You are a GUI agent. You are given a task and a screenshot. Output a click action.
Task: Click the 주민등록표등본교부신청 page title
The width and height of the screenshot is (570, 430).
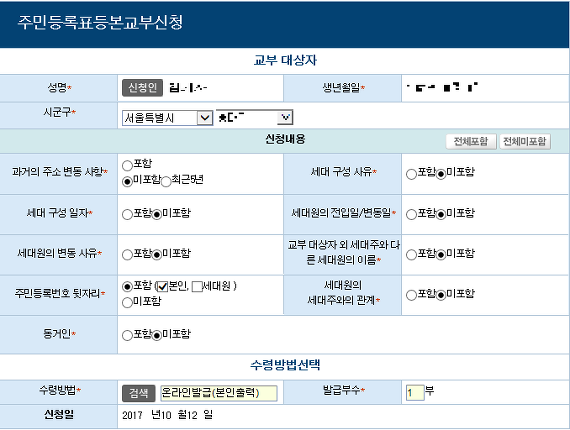tap(100, 23)
